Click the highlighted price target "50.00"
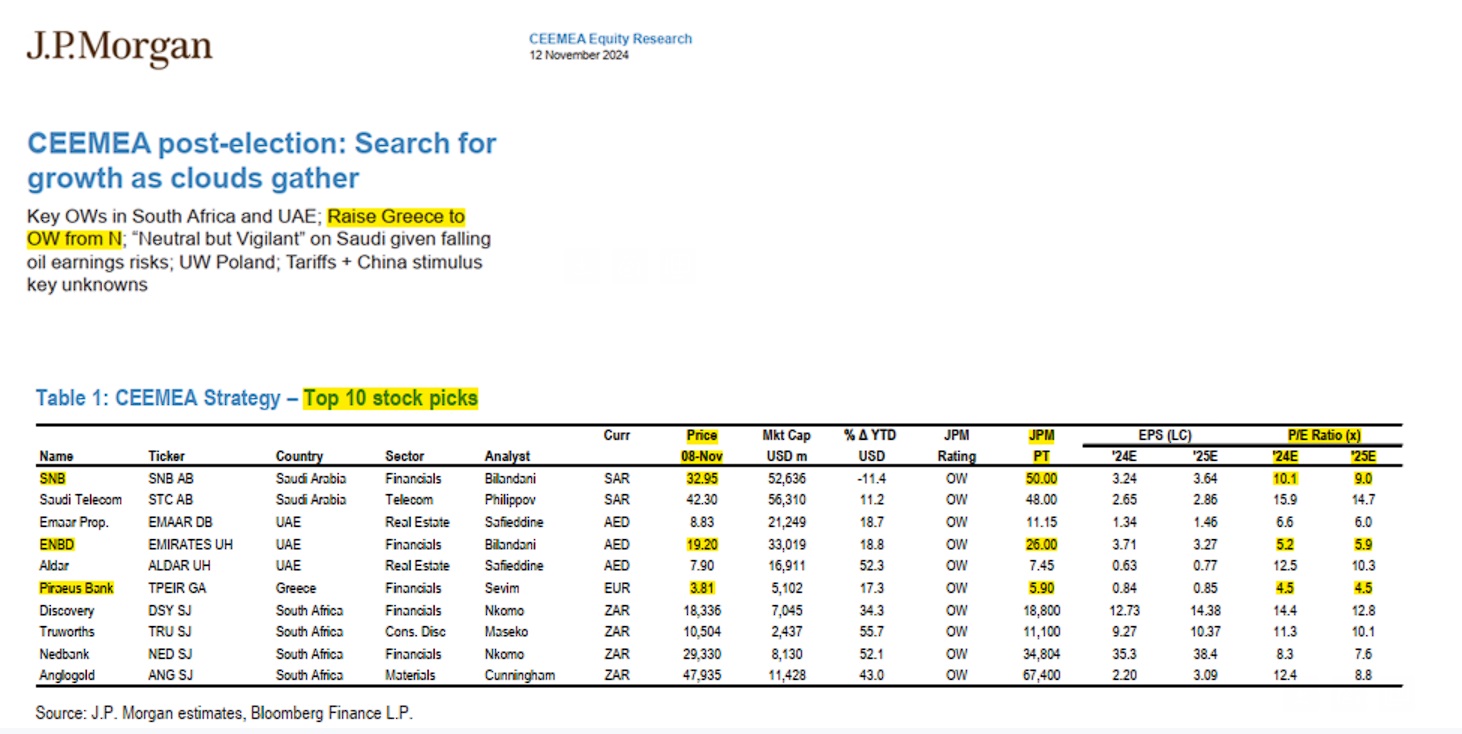This screenshot has width=1462, height=734. click(1040, 478)
